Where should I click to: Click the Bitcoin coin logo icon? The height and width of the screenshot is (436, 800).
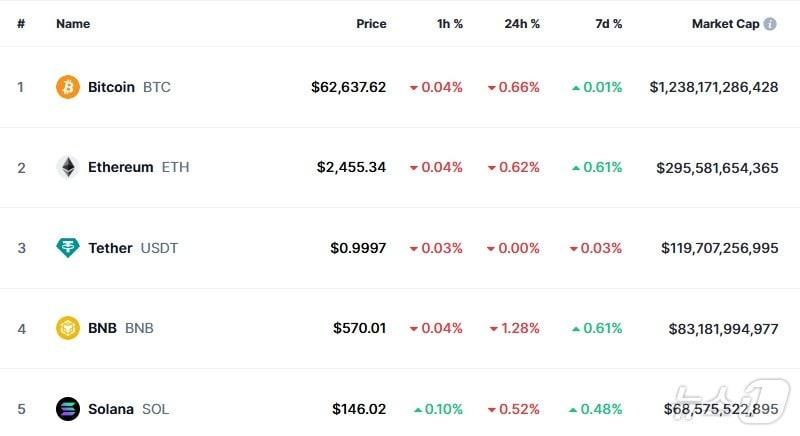tap(68, 87)
